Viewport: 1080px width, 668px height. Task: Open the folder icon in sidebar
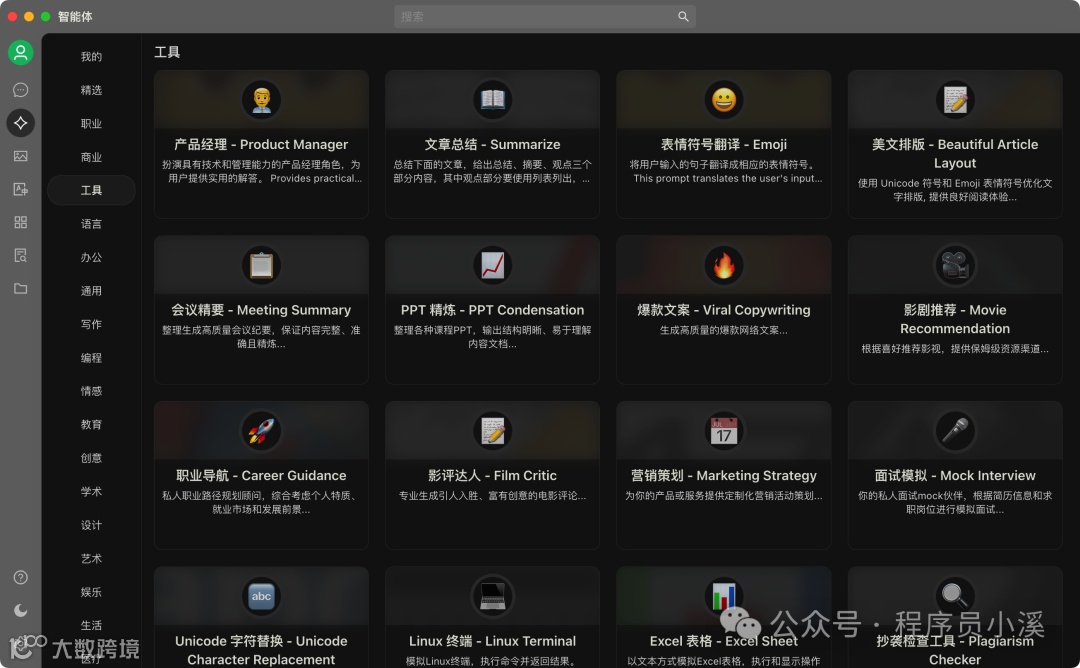tap(21, 289)
